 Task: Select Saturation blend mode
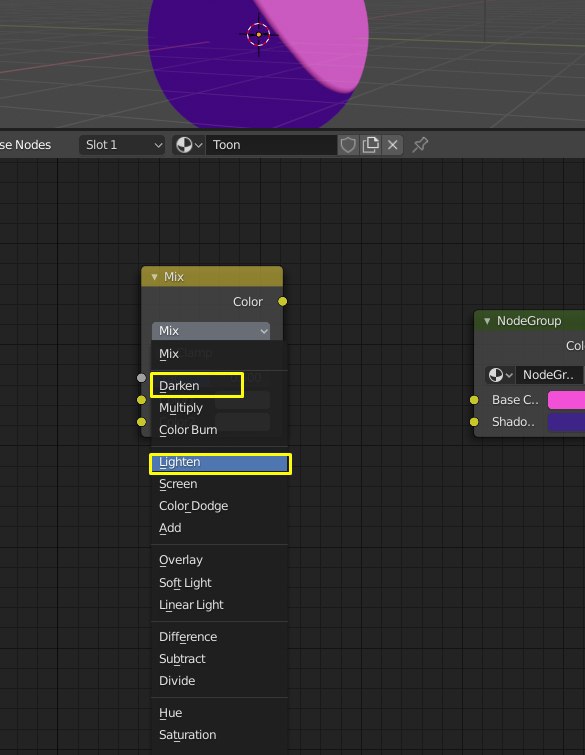tap(220, 735)
